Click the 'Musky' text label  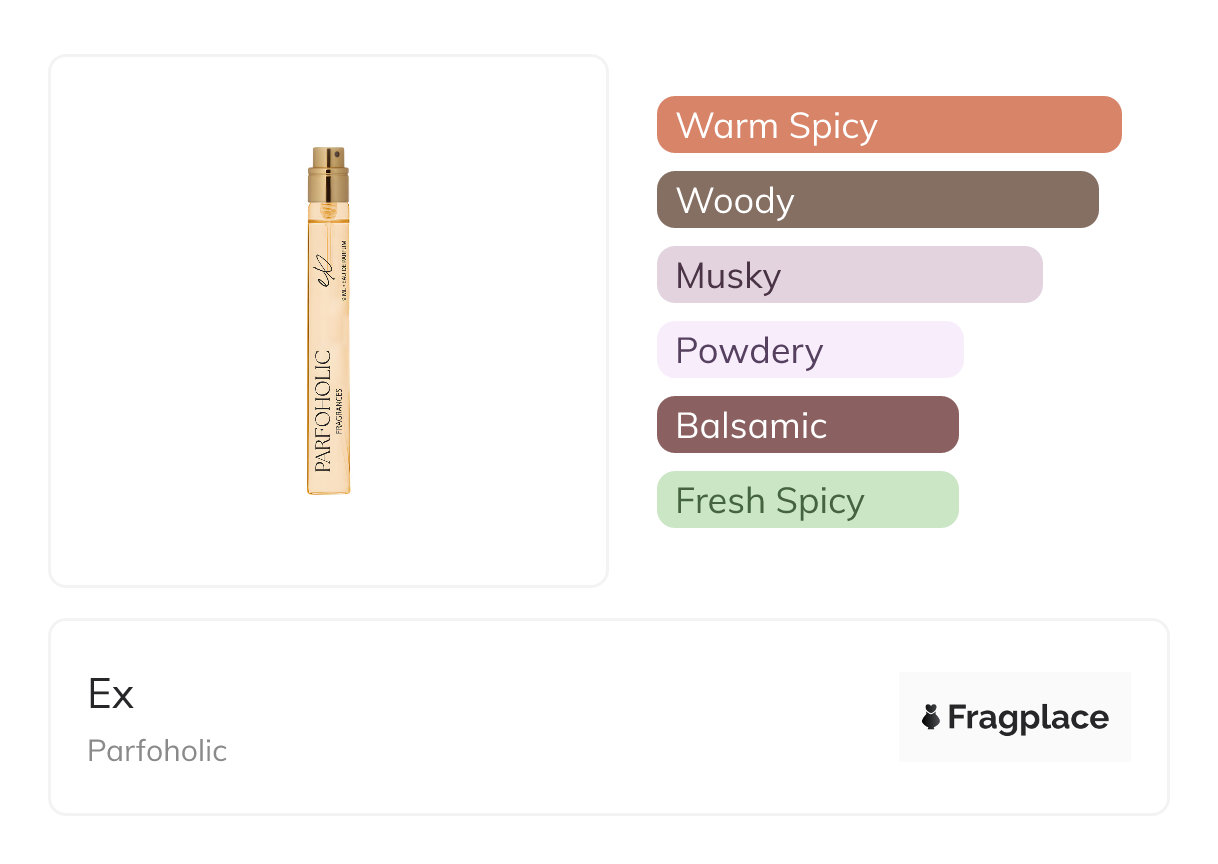pos(728,276)
